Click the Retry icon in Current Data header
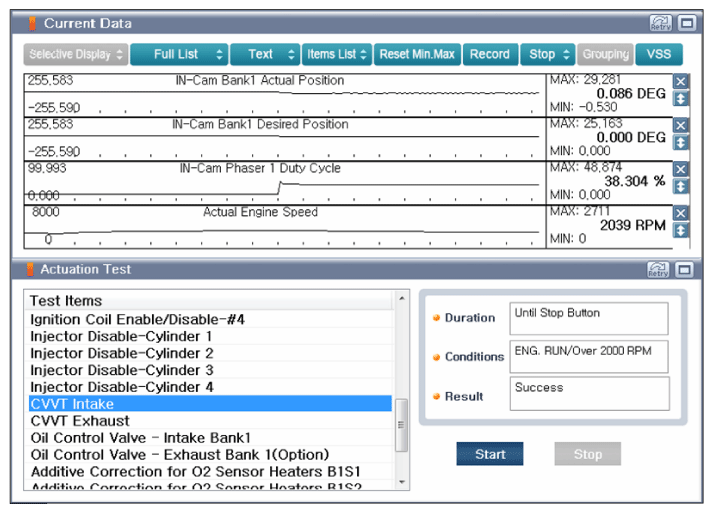Screen dimensions: 713x513 [x=660, y=23]
